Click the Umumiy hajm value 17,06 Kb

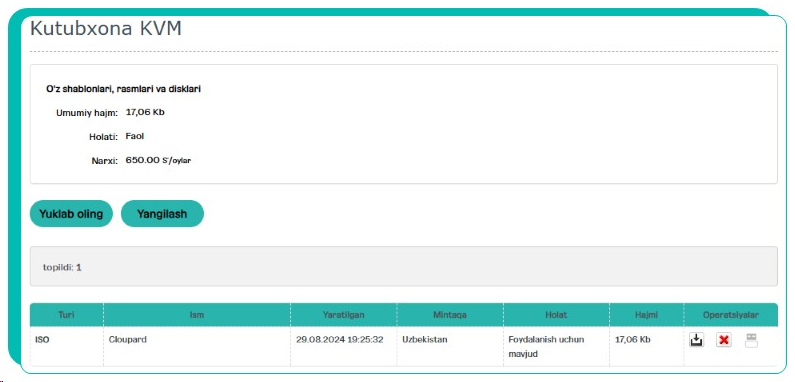coord(144,112)
